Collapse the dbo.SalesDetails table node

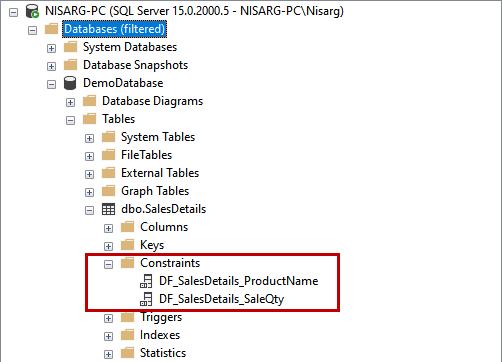point(89,211)
